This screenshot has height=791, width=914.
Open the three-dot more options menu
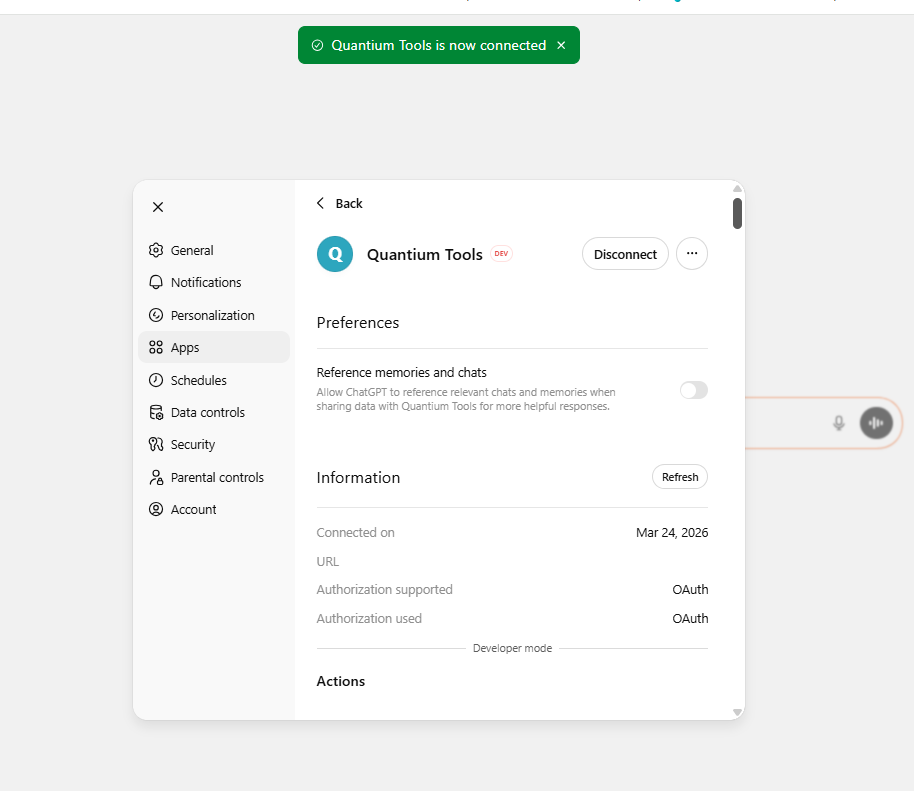pyautogui.click(x=692, y=254)
